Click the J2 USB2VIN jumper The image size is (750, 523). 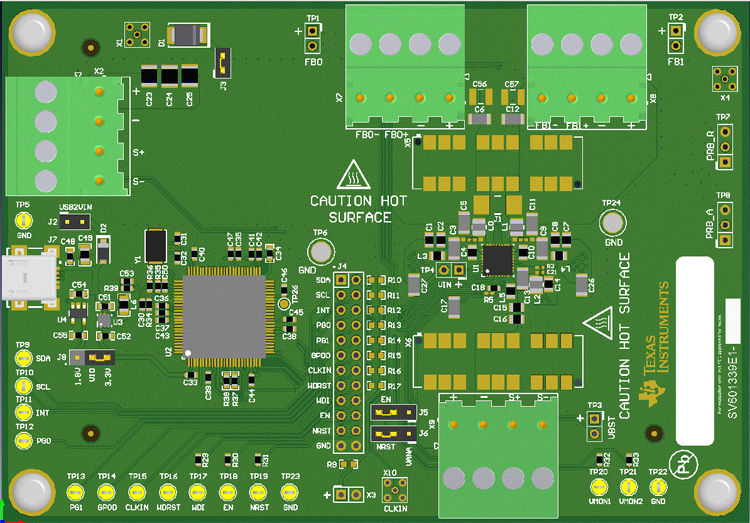pyautogui.click(x=75, y=222)
